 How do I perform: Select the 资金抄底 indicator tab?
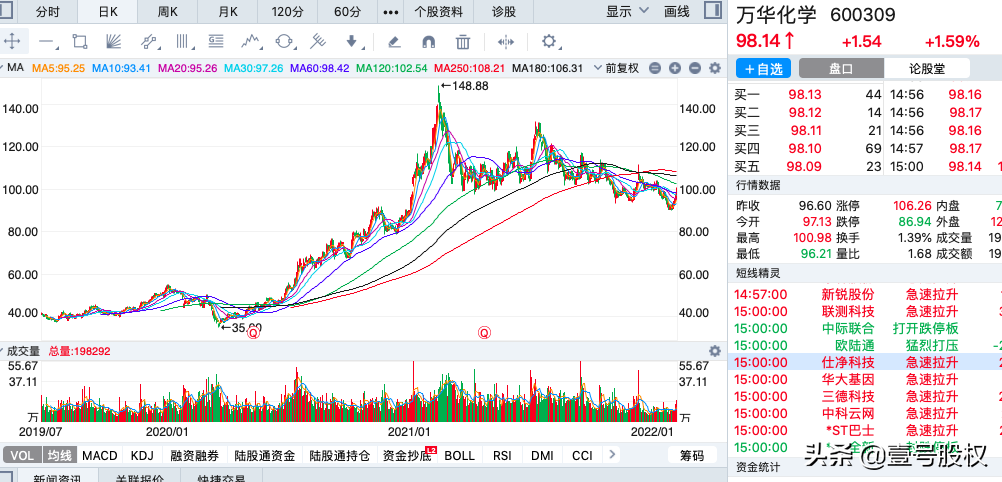tap(409, 455)
